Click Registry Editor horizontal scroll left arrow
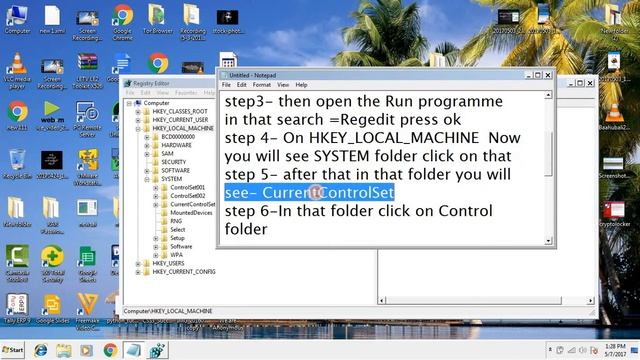The image size is (640, 360). tap(382, 301)
